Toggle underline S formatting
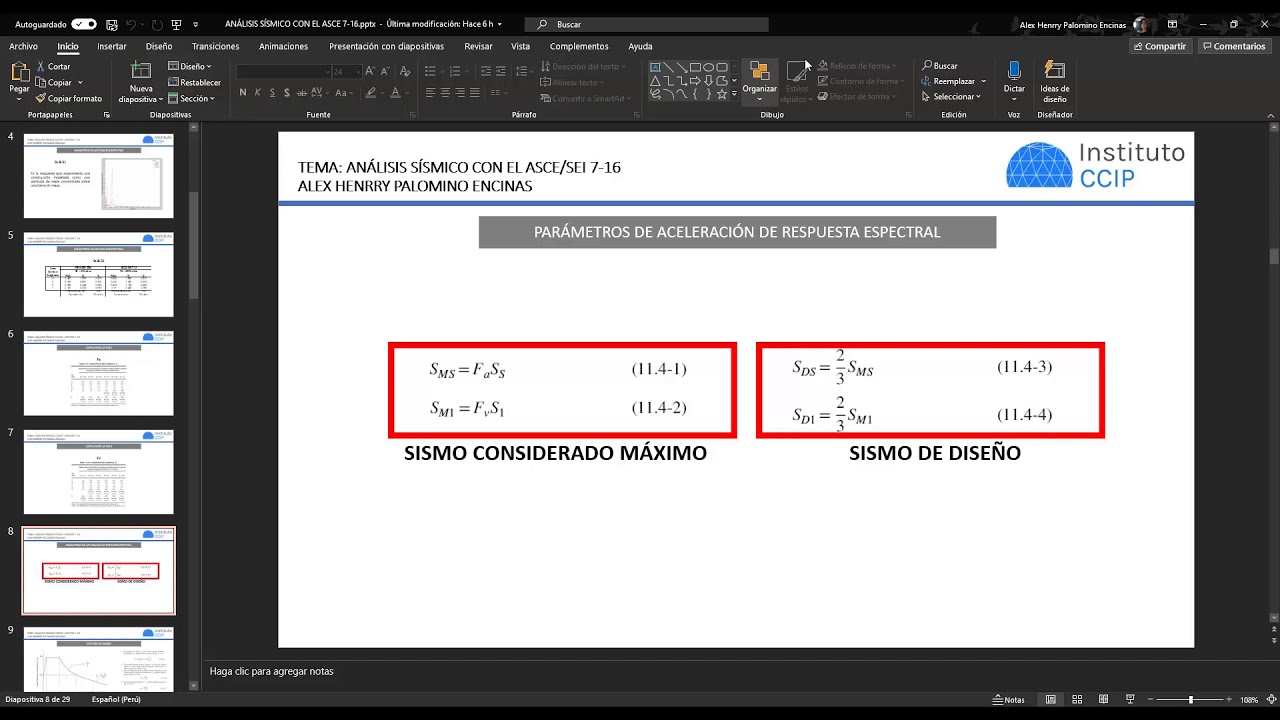1280x720 pixels. [x=272, y=92]
